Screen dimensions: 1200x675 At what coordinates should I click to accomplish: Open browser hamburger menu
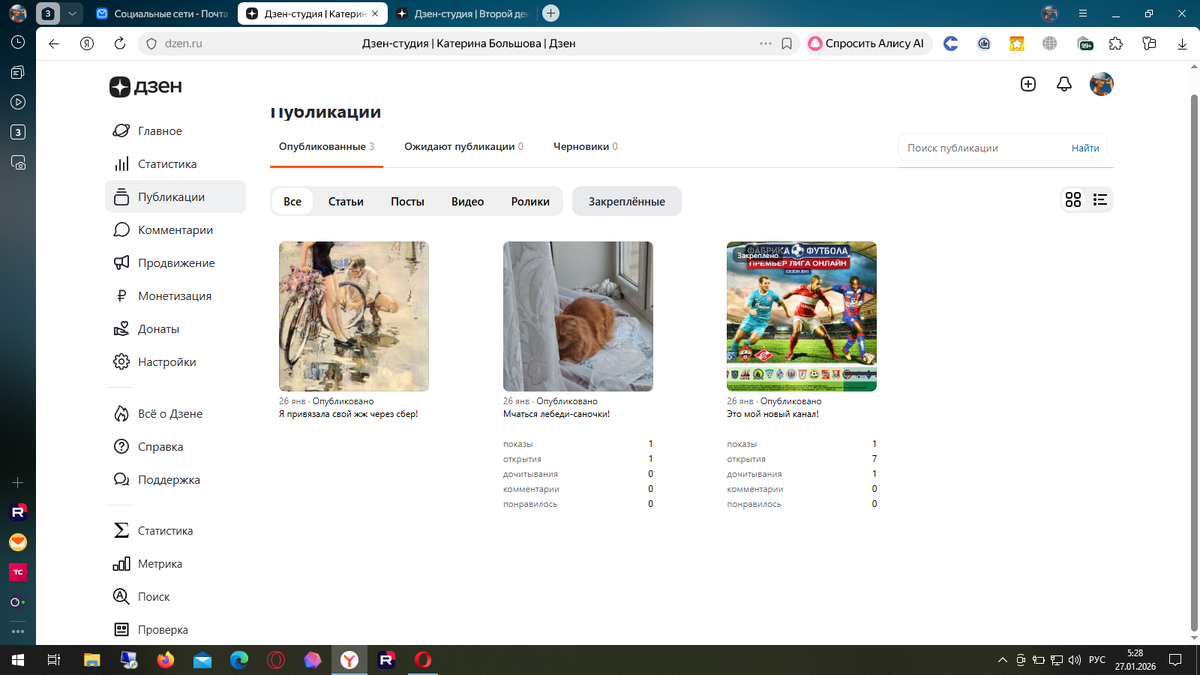[1083, 14]
